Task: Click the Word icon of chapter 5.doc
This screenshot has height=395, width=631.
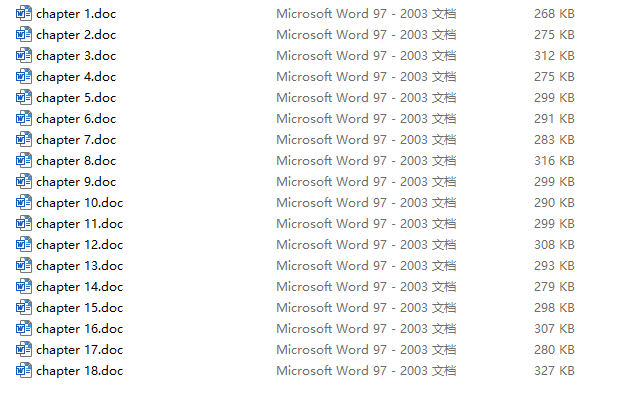Action: (24, 97)
